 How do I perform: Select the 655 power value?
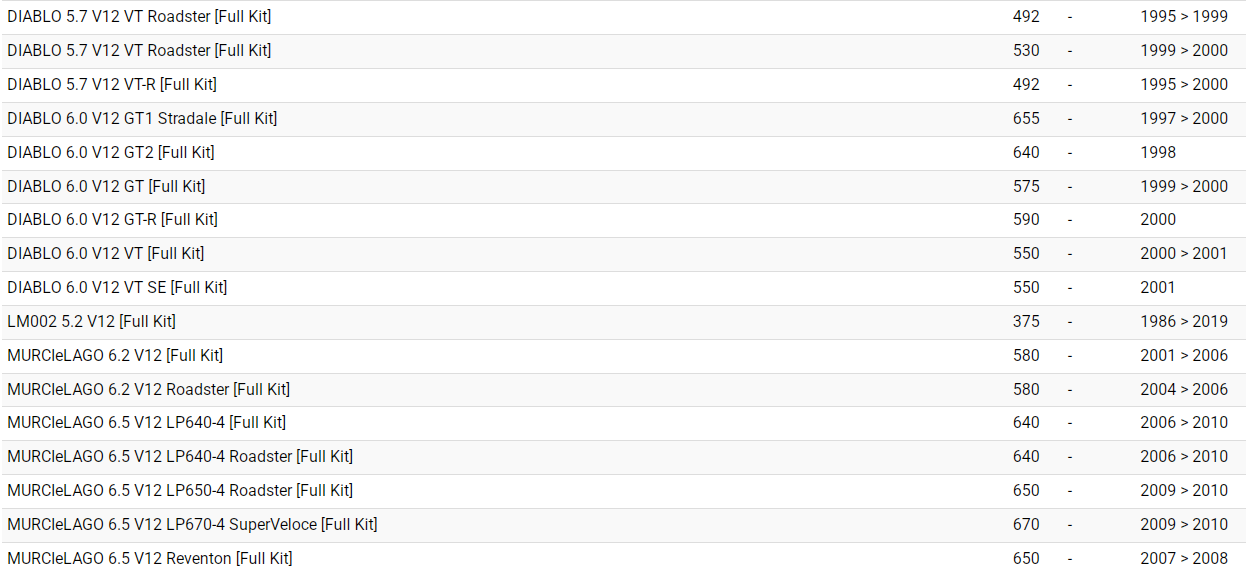click(1026, 119)
